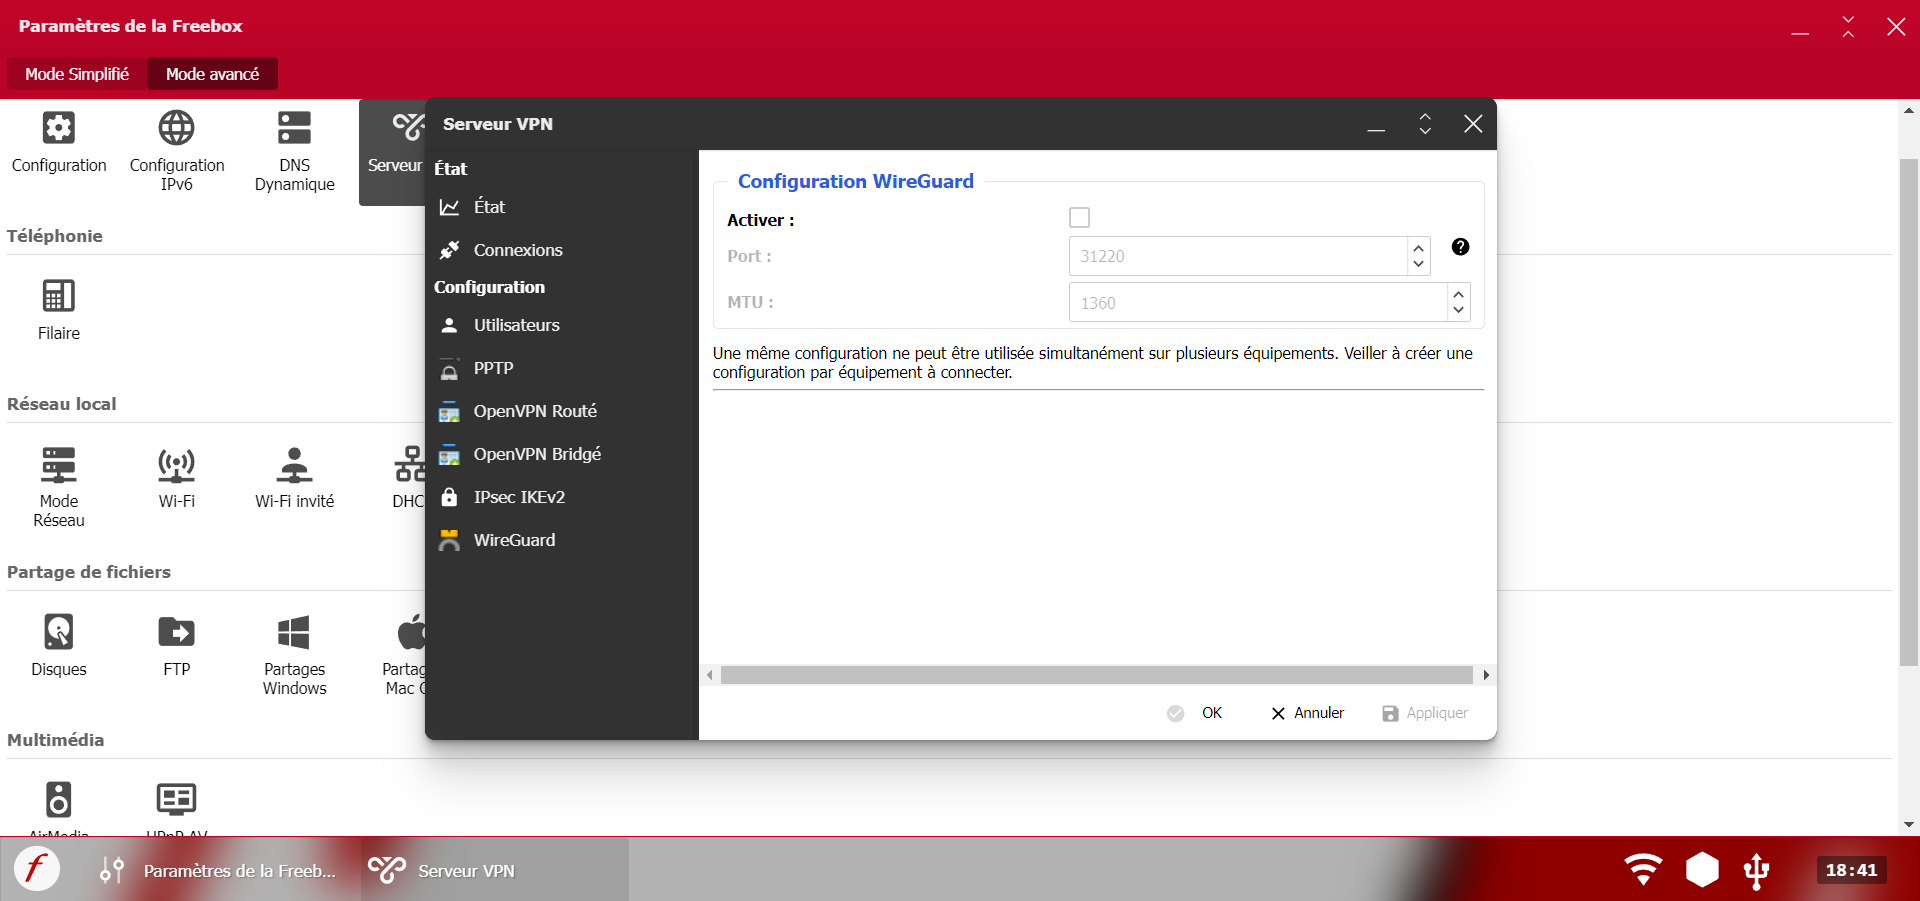Decrease the MTU value with down arrow

point(1458,310)
